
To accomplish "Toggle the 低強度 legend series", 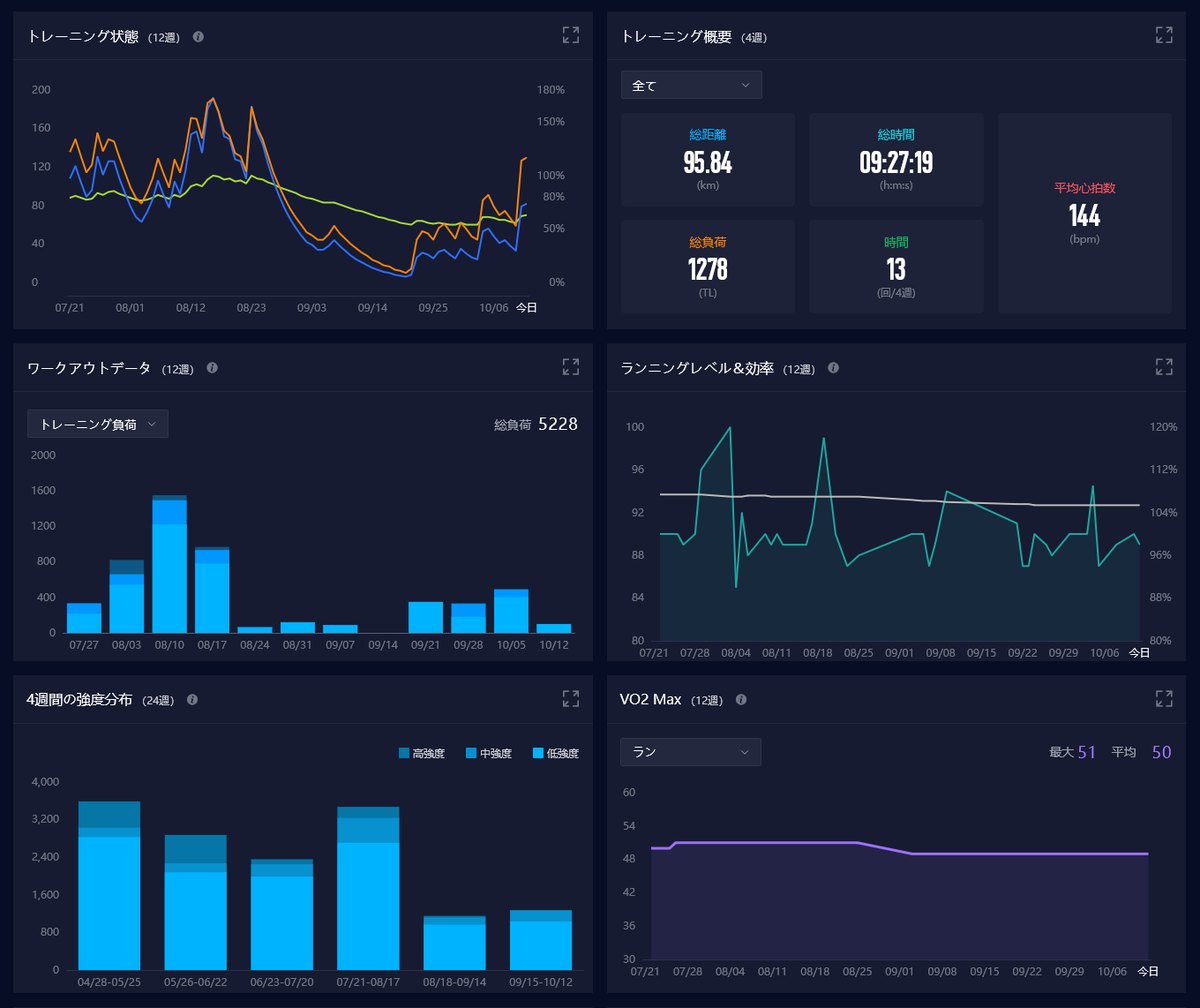I will coord(555,753).
